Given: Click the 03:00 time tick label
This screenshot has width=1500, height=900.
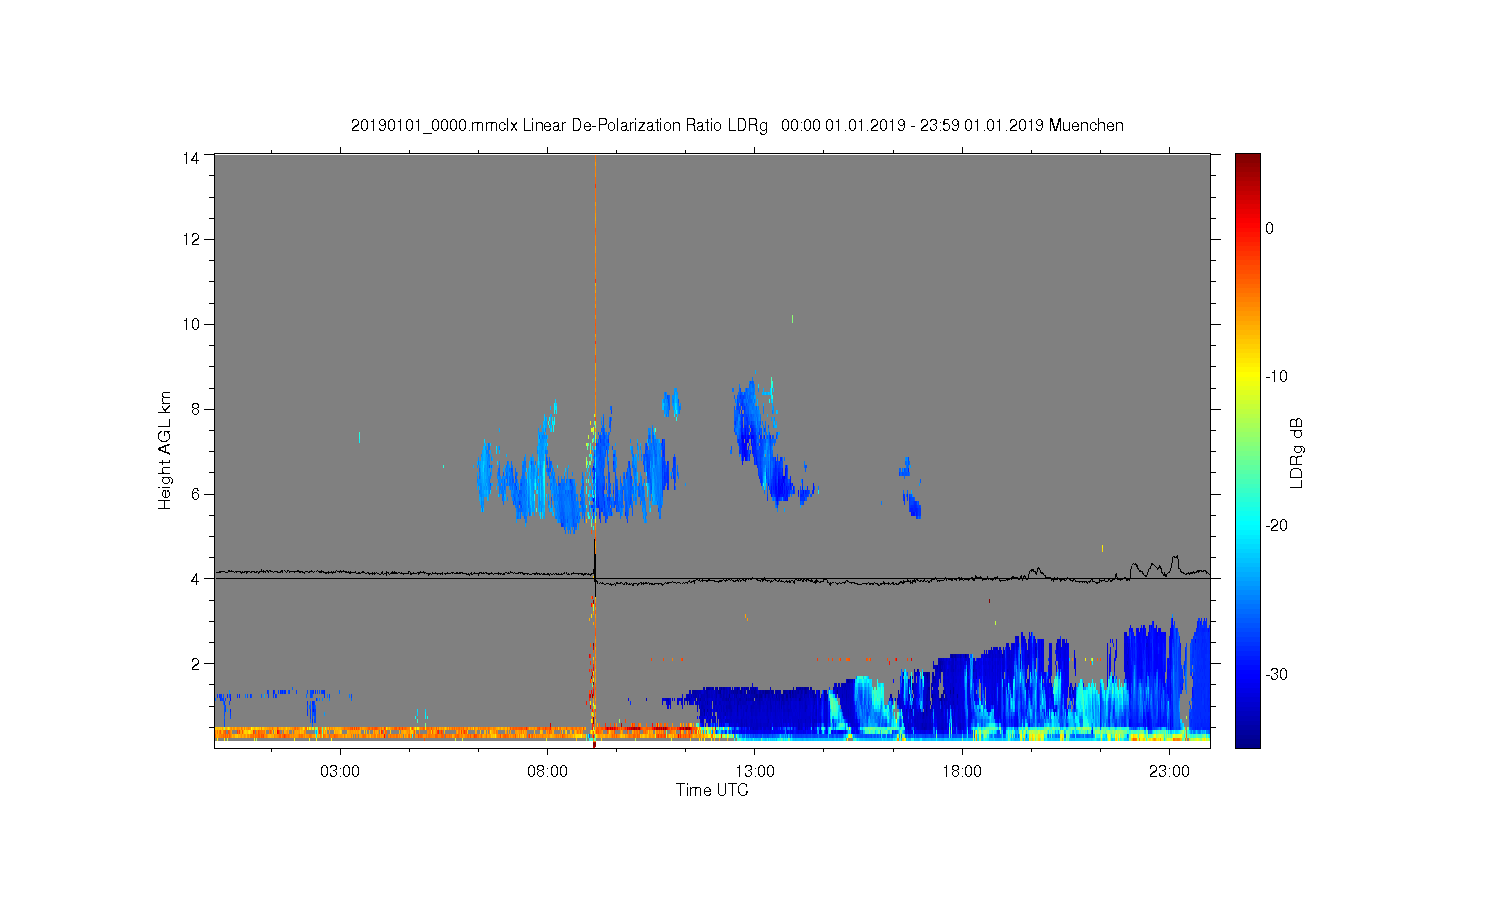Looking at the screenshot, I should [340, 772].
